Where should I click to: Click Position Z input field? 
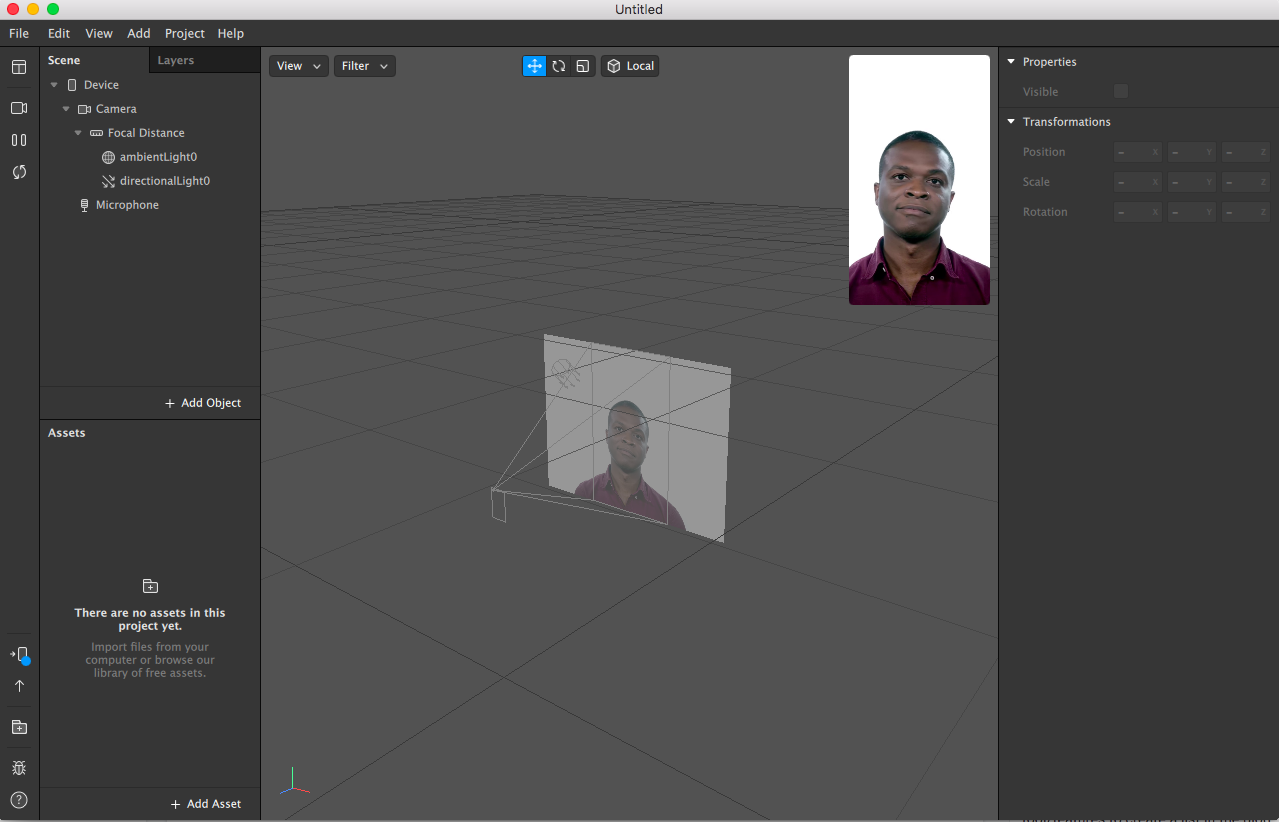(x=1246, y=152)
